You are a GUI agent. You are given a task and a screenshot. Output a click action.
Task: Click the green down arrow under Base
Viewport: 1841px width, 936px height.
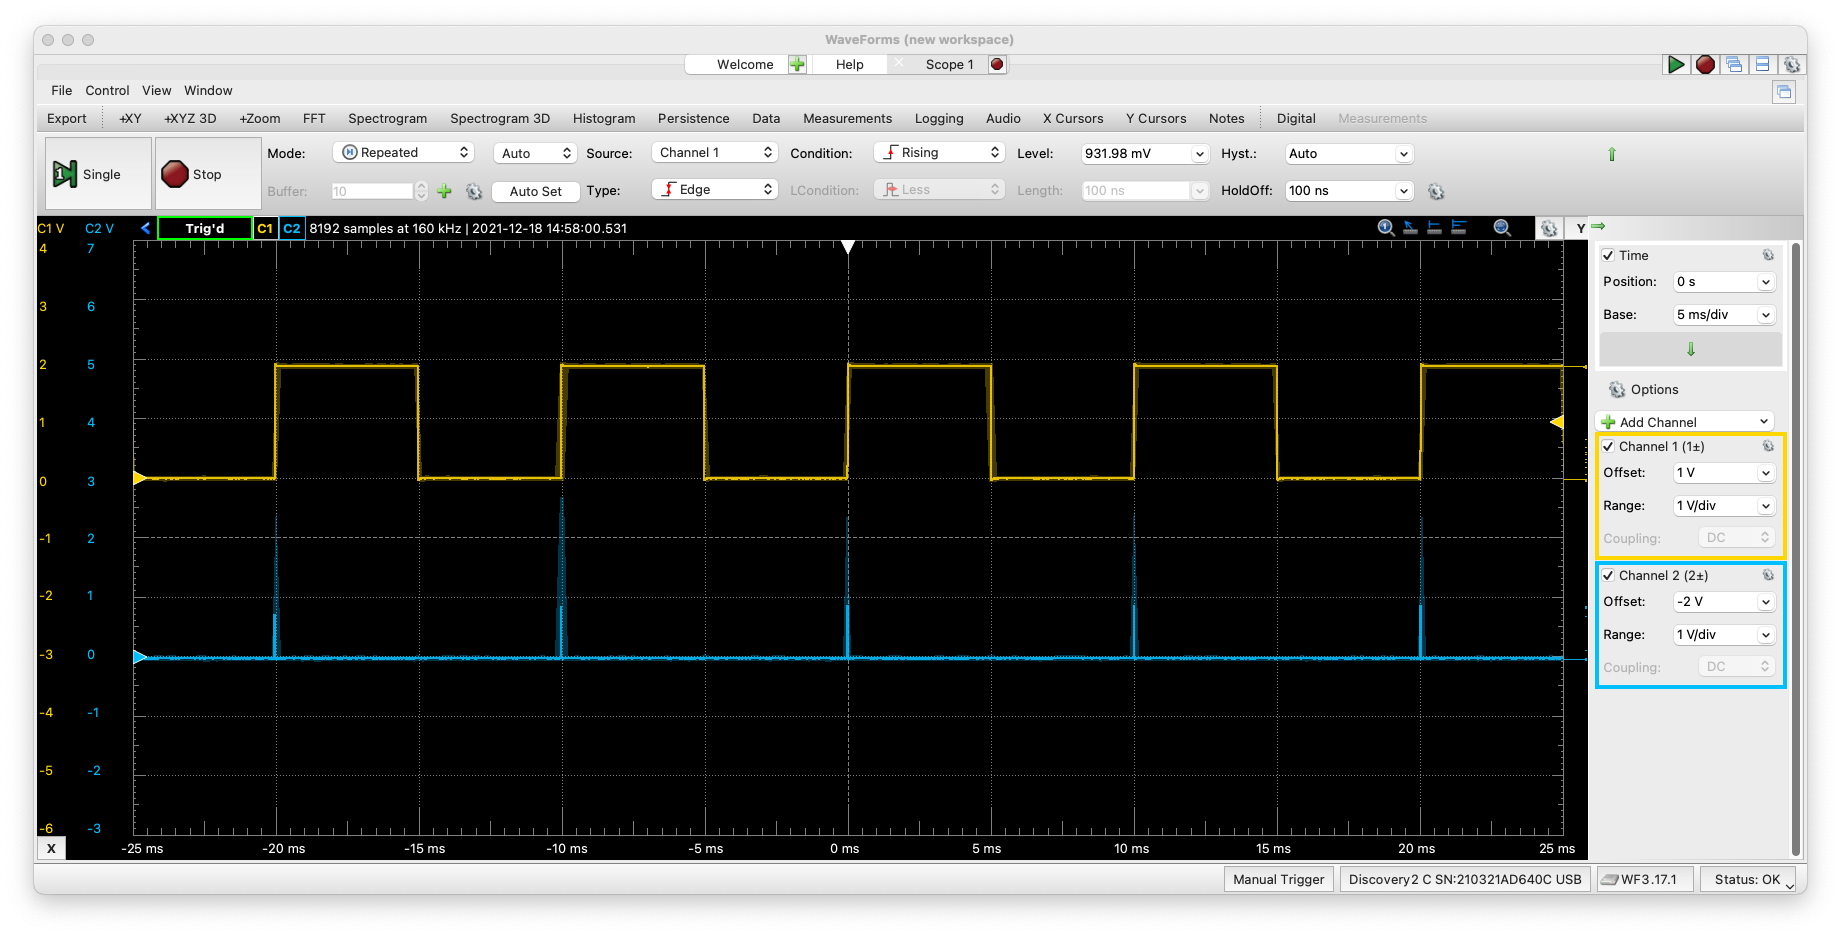pyautogui.click(x=1691, y=349)
